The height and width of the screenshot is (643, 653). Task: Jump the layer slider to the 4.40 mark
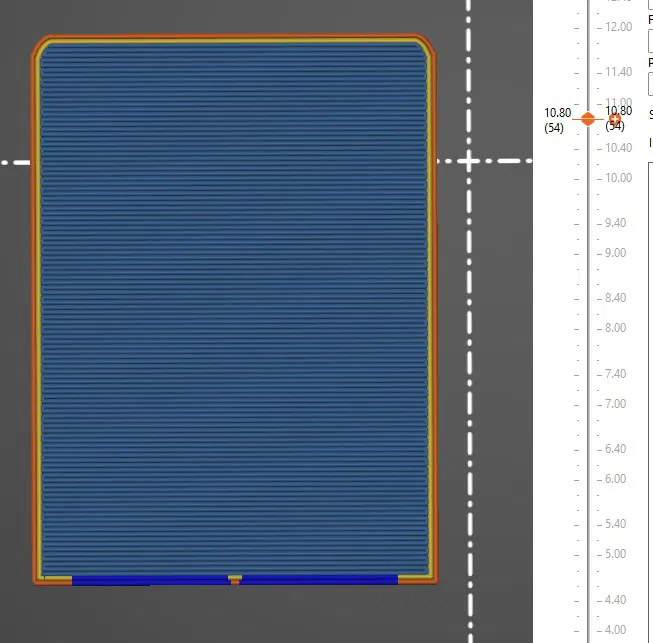click(616, 600)
